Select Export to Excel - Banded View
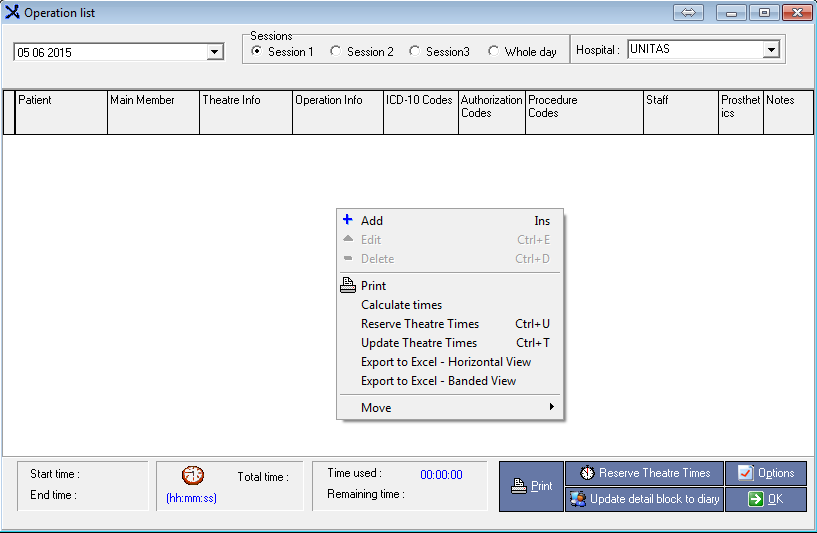This screenshot has height=533, width=817. [x=438, y=380]
